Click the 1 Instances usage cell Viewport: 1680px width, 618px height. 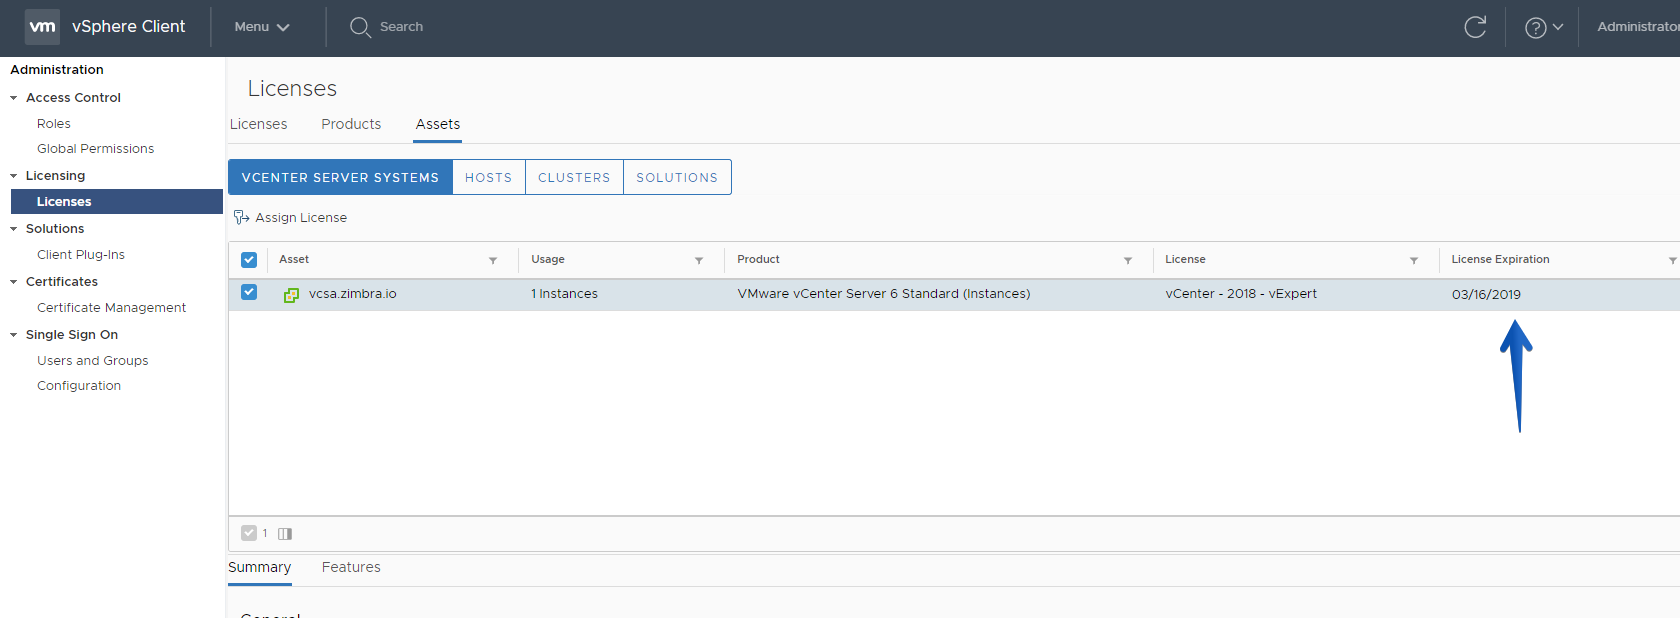pos(564,294)
